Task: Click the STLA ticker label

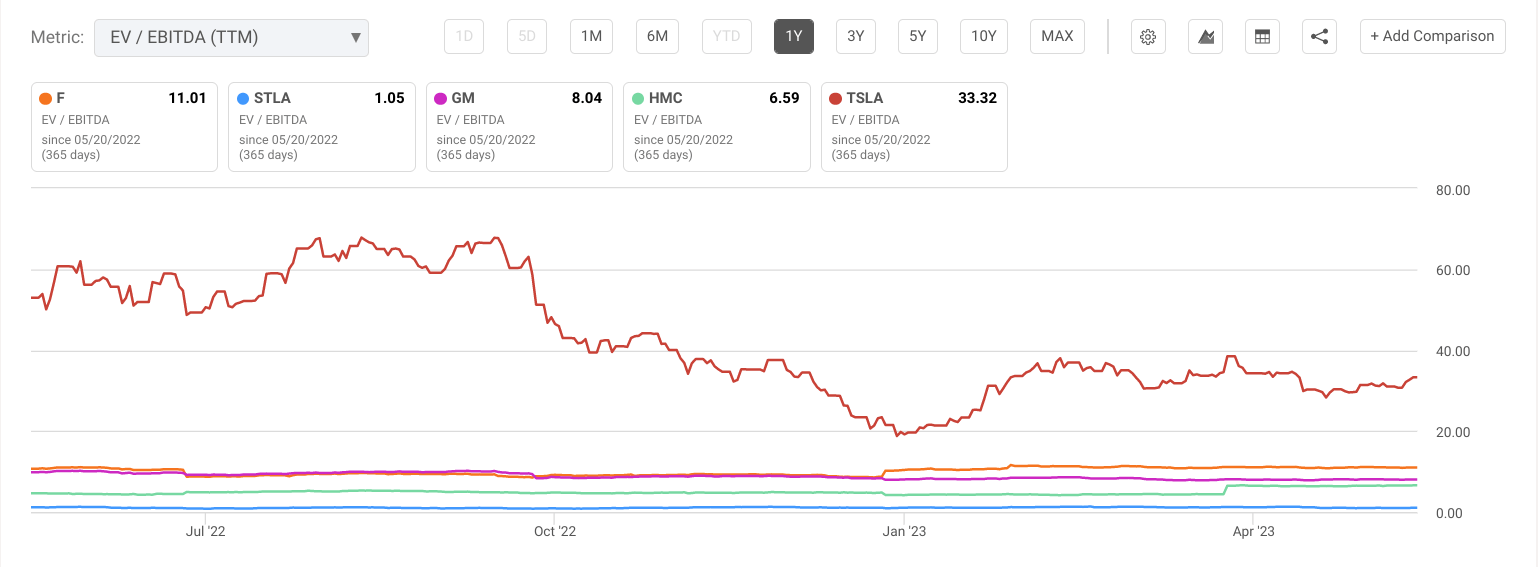Action: (272, 98)
